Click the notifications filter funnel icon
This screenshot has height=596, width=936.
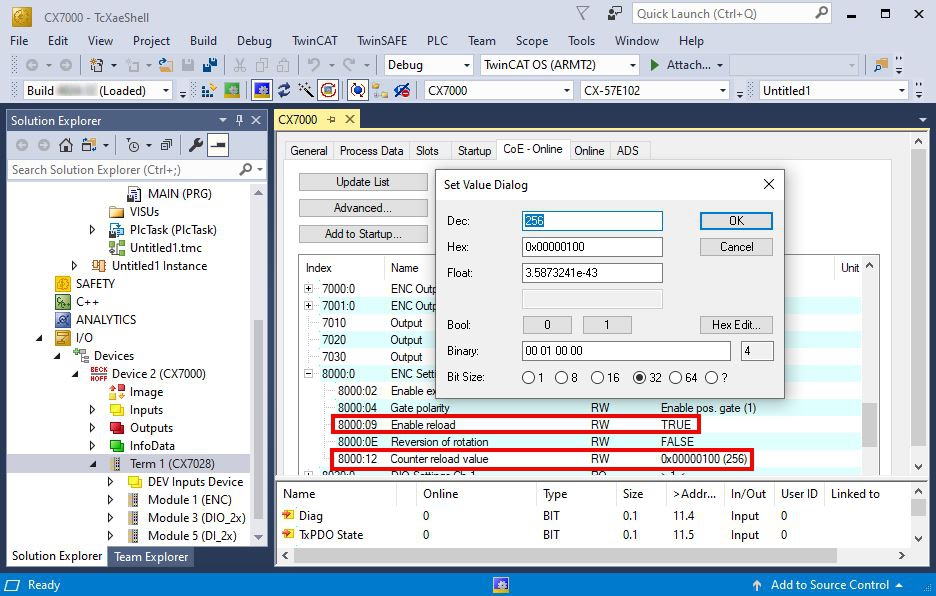[x=583, y=13]
